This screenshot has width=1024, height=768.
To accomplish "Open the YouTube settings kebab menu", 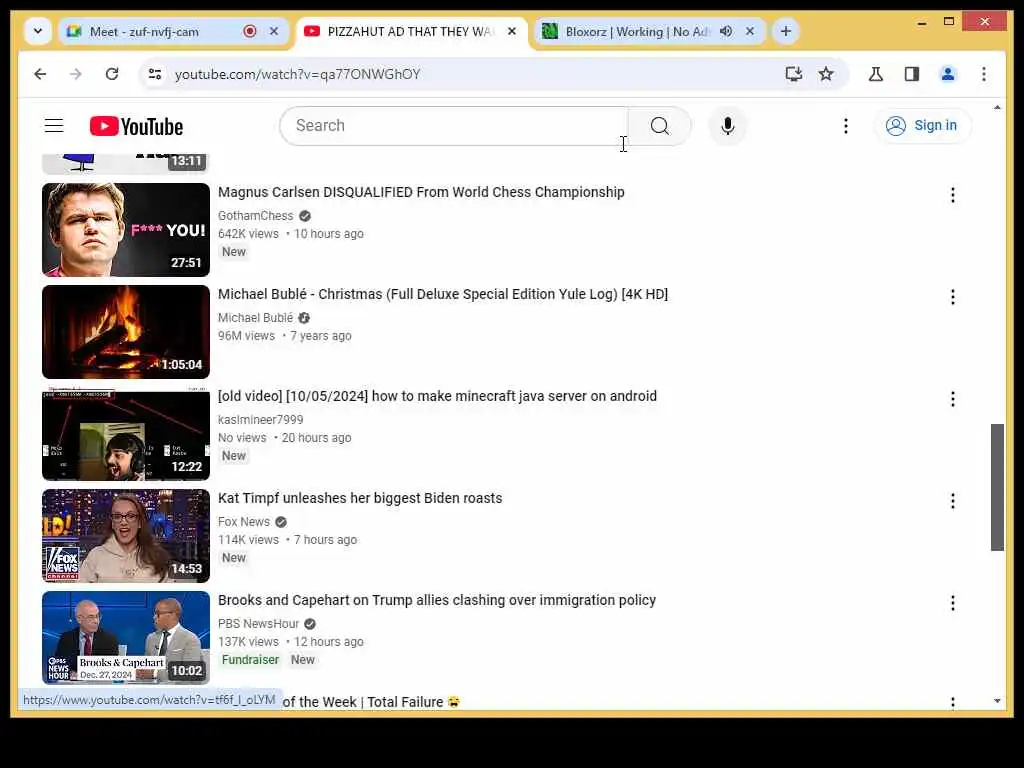I will [846, 125].
